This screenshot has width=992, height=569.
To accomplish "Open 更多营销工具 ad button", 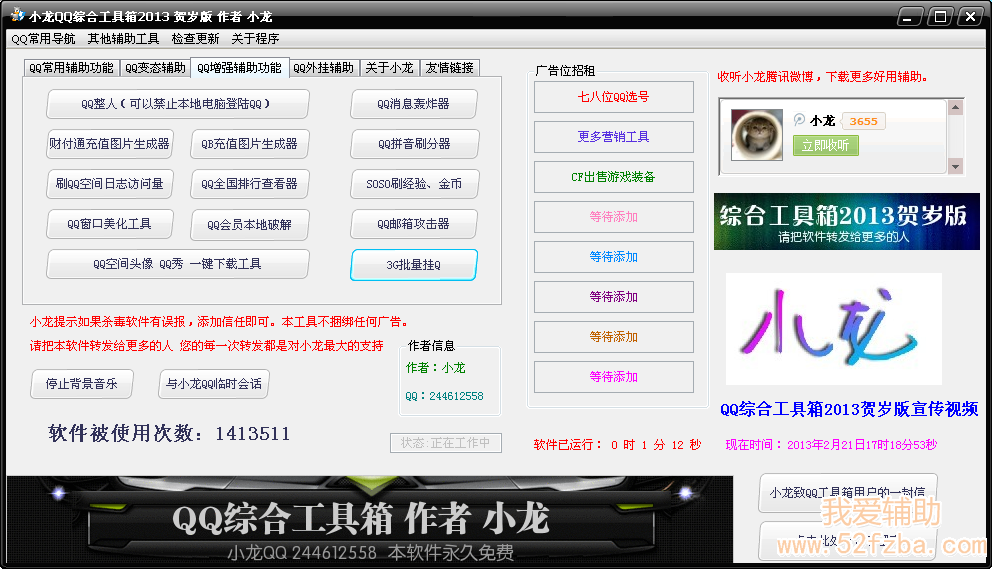I will pyautogui.click(x=614, y=137).
